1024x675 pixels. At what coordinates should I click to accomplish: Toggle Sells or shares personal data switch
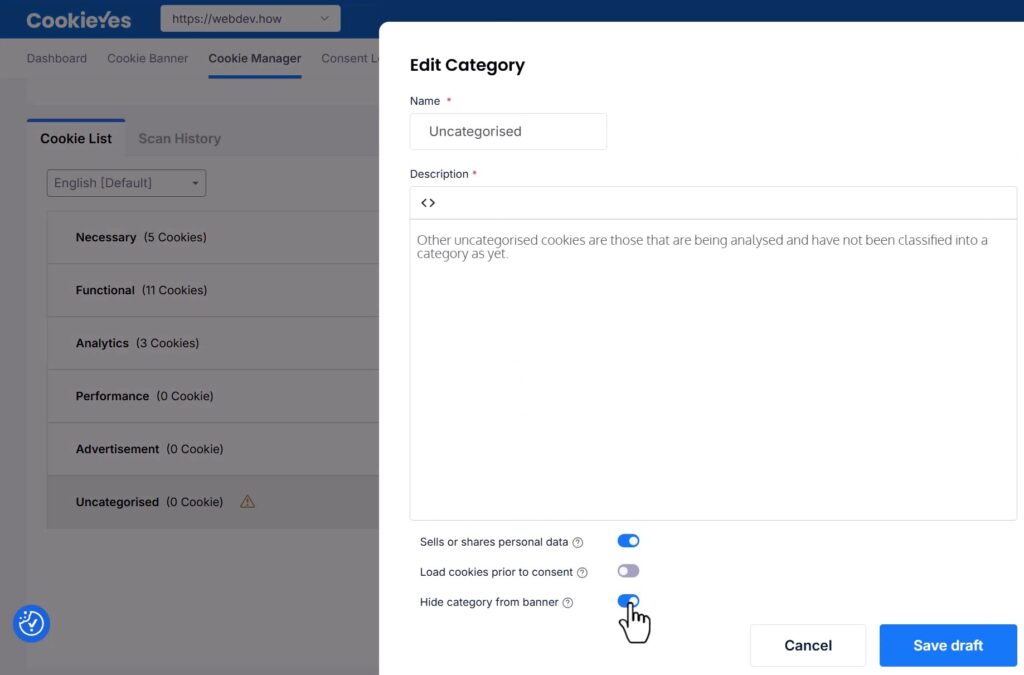[628, 541]
